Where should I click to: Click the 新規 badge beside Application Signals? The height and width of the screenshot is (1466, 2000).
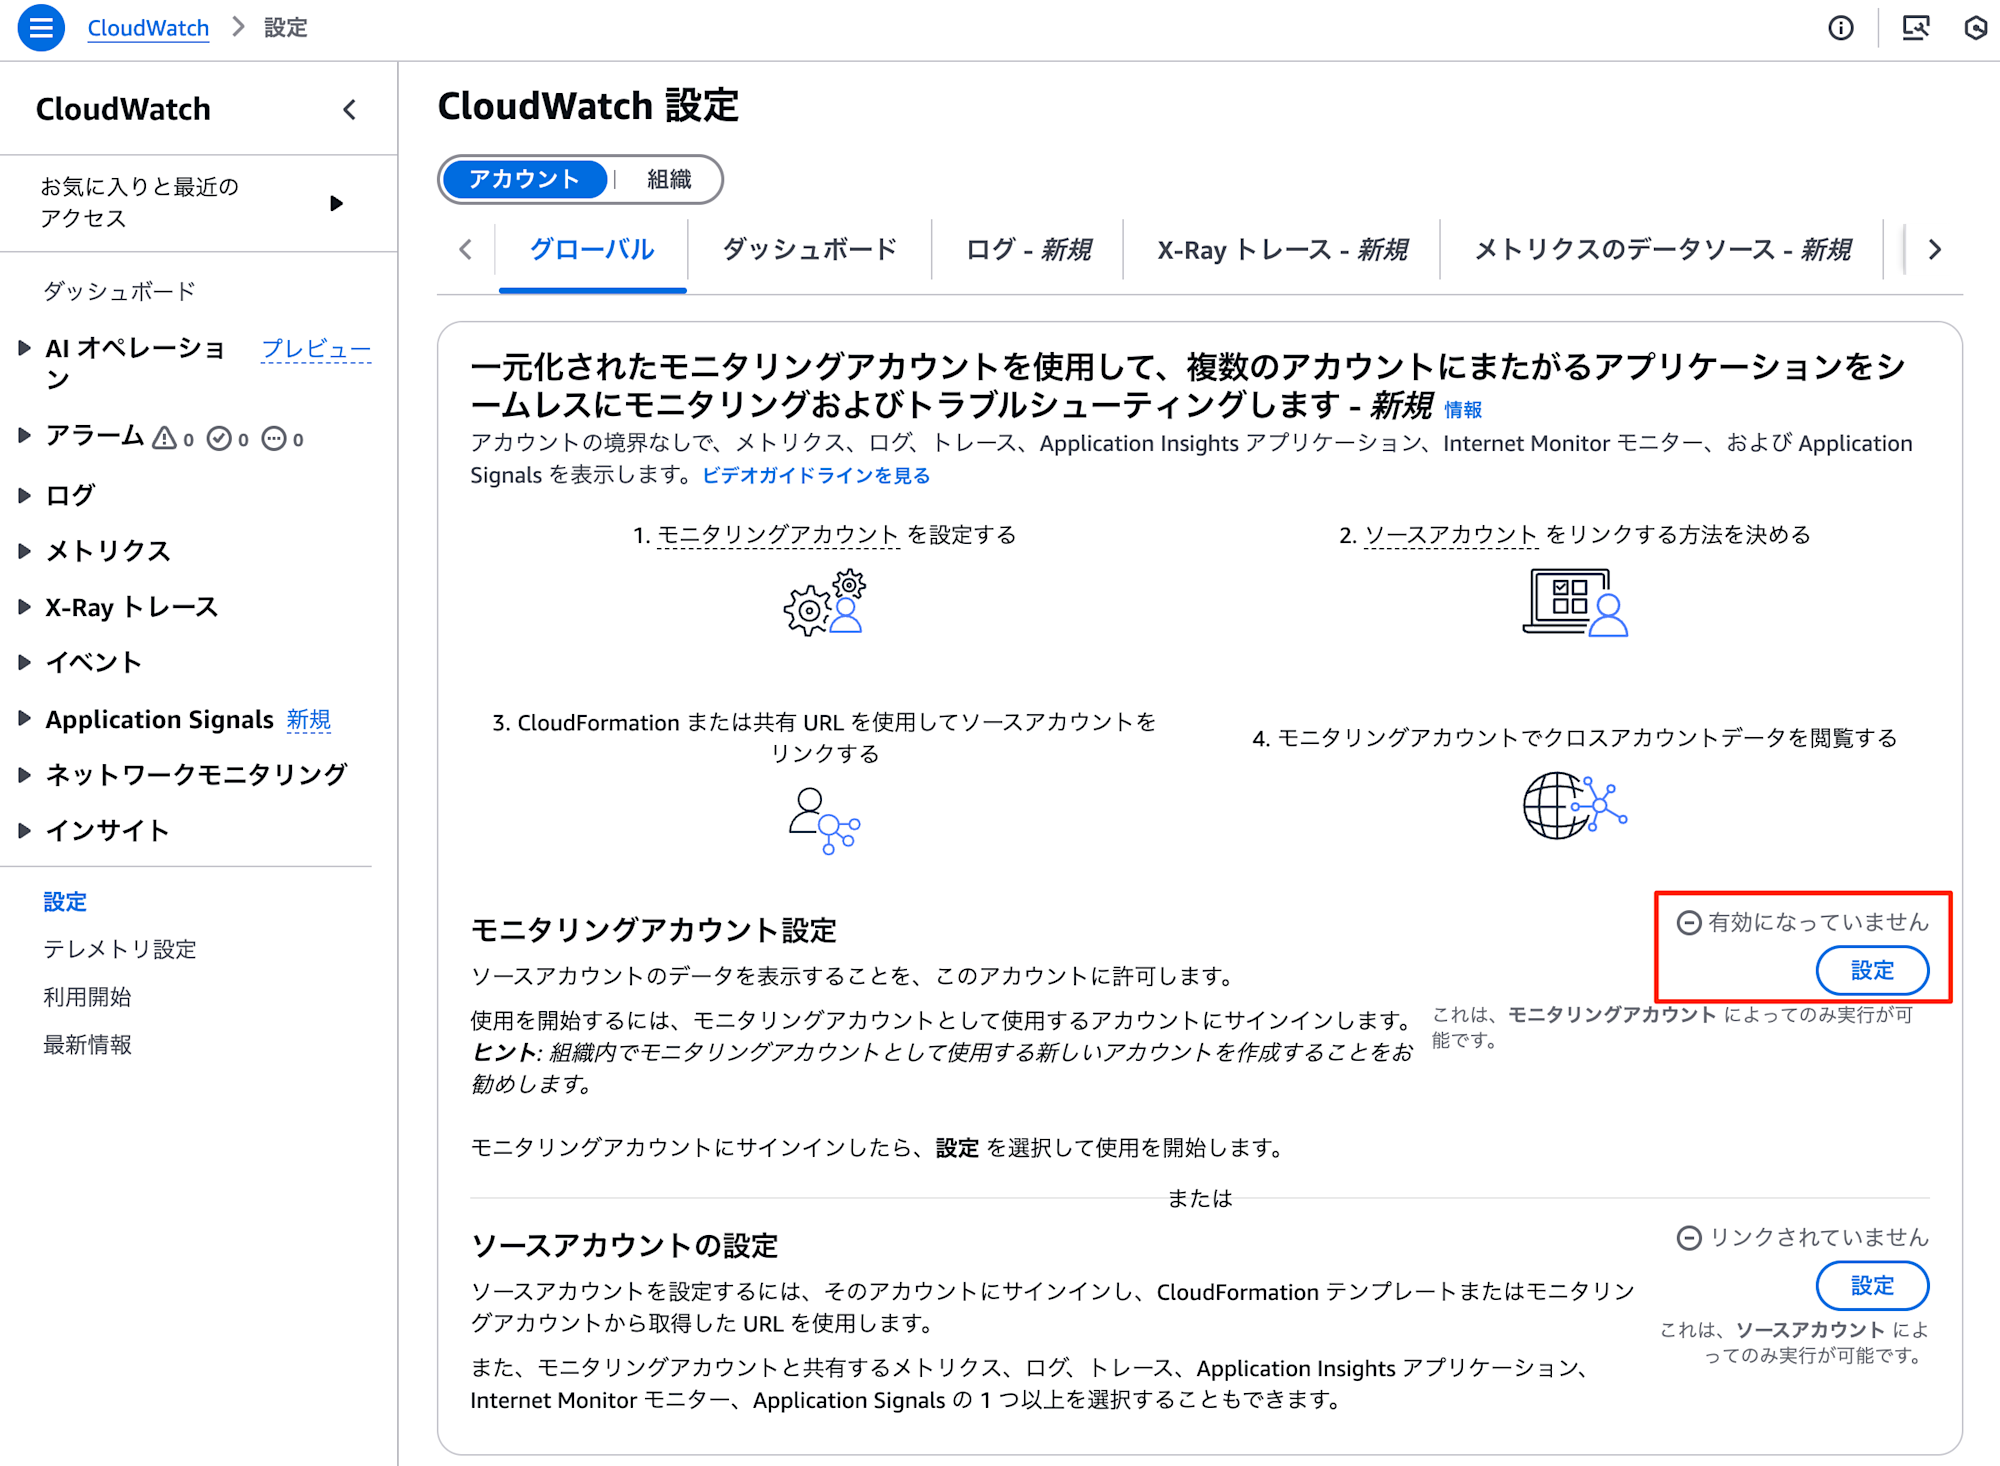click(309, 719)
